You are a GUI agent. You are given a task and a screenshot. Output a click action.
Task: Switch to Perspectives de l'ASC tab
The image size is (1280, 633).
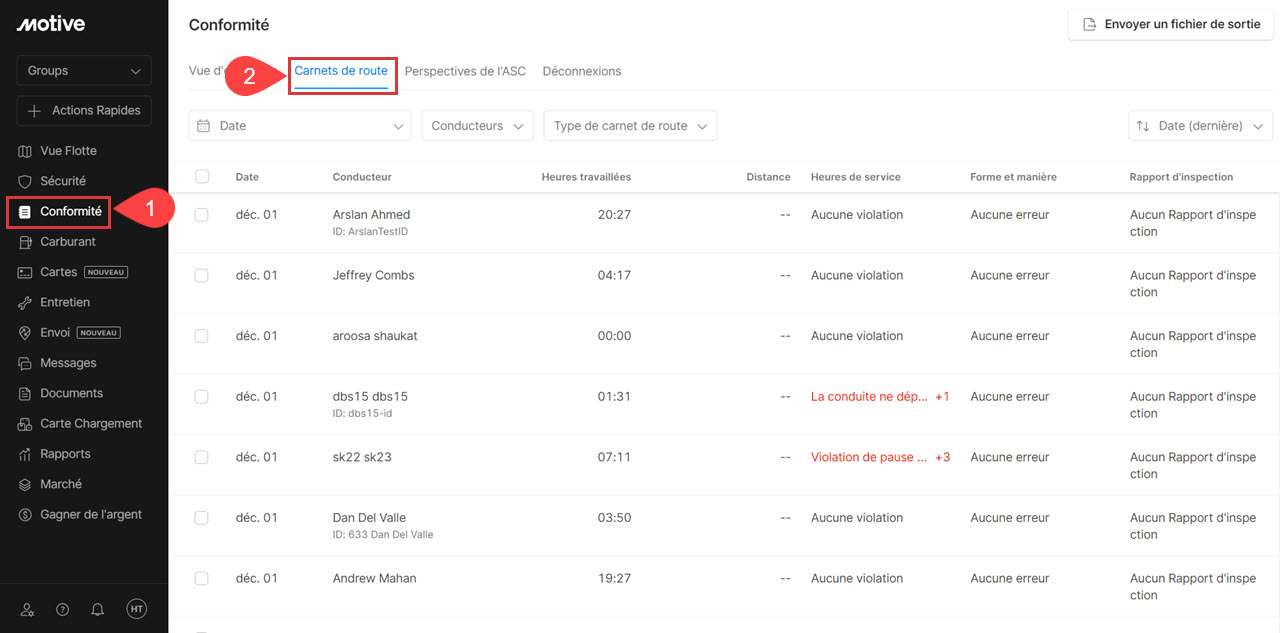[465, 71]
